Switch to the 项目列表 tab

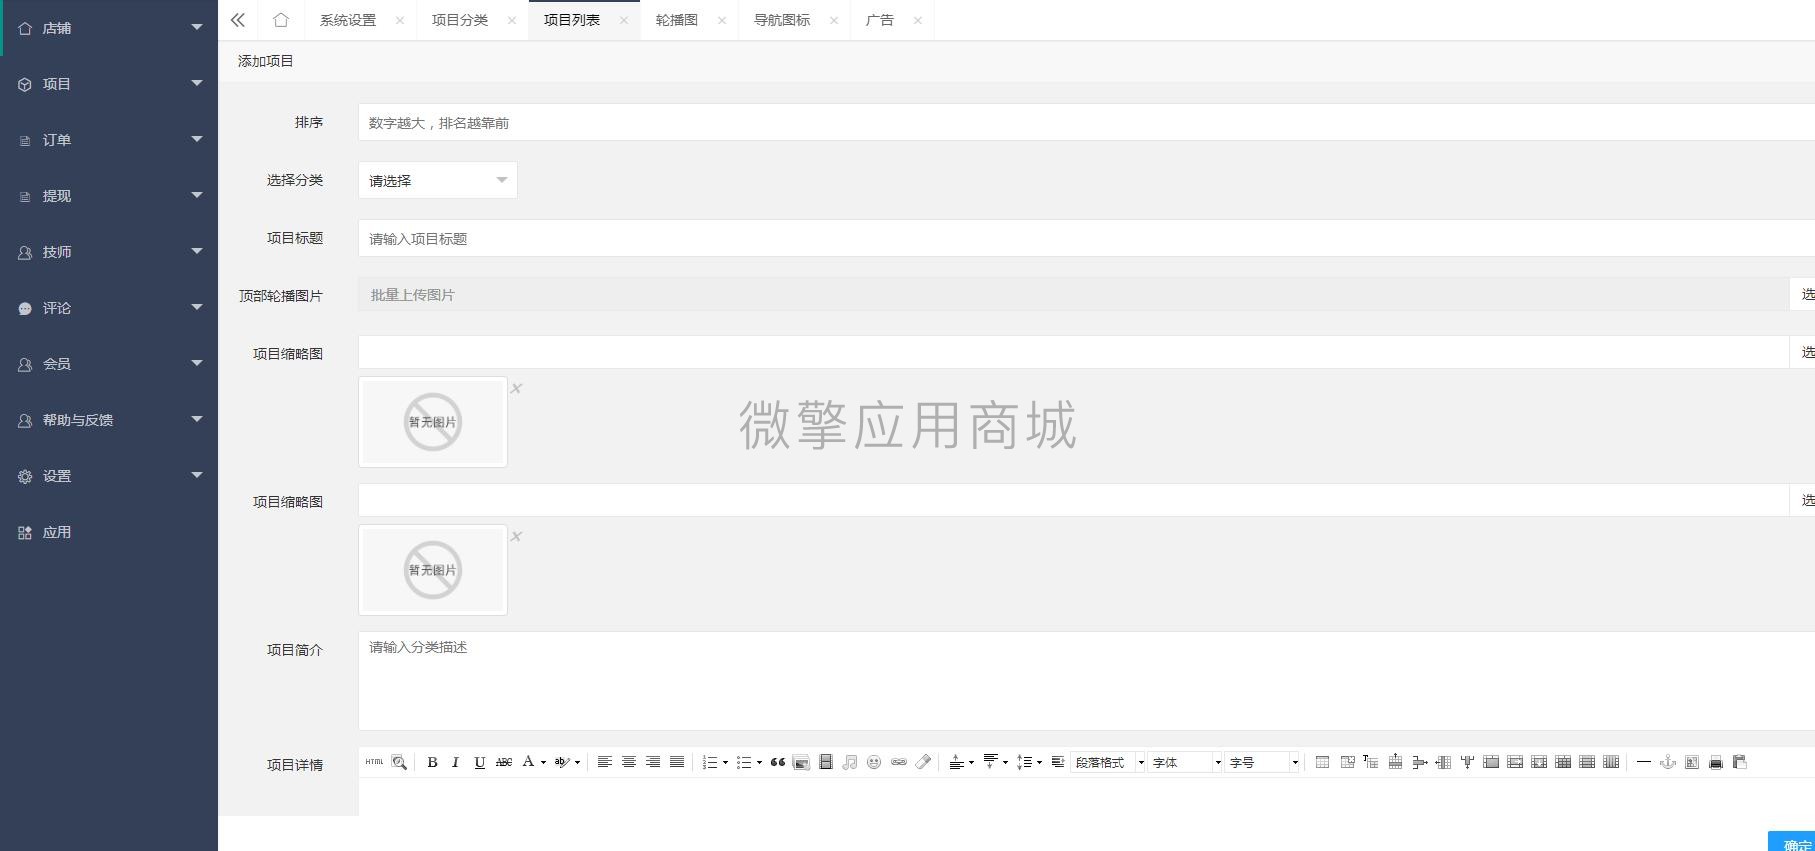click(x=572, y=20)
